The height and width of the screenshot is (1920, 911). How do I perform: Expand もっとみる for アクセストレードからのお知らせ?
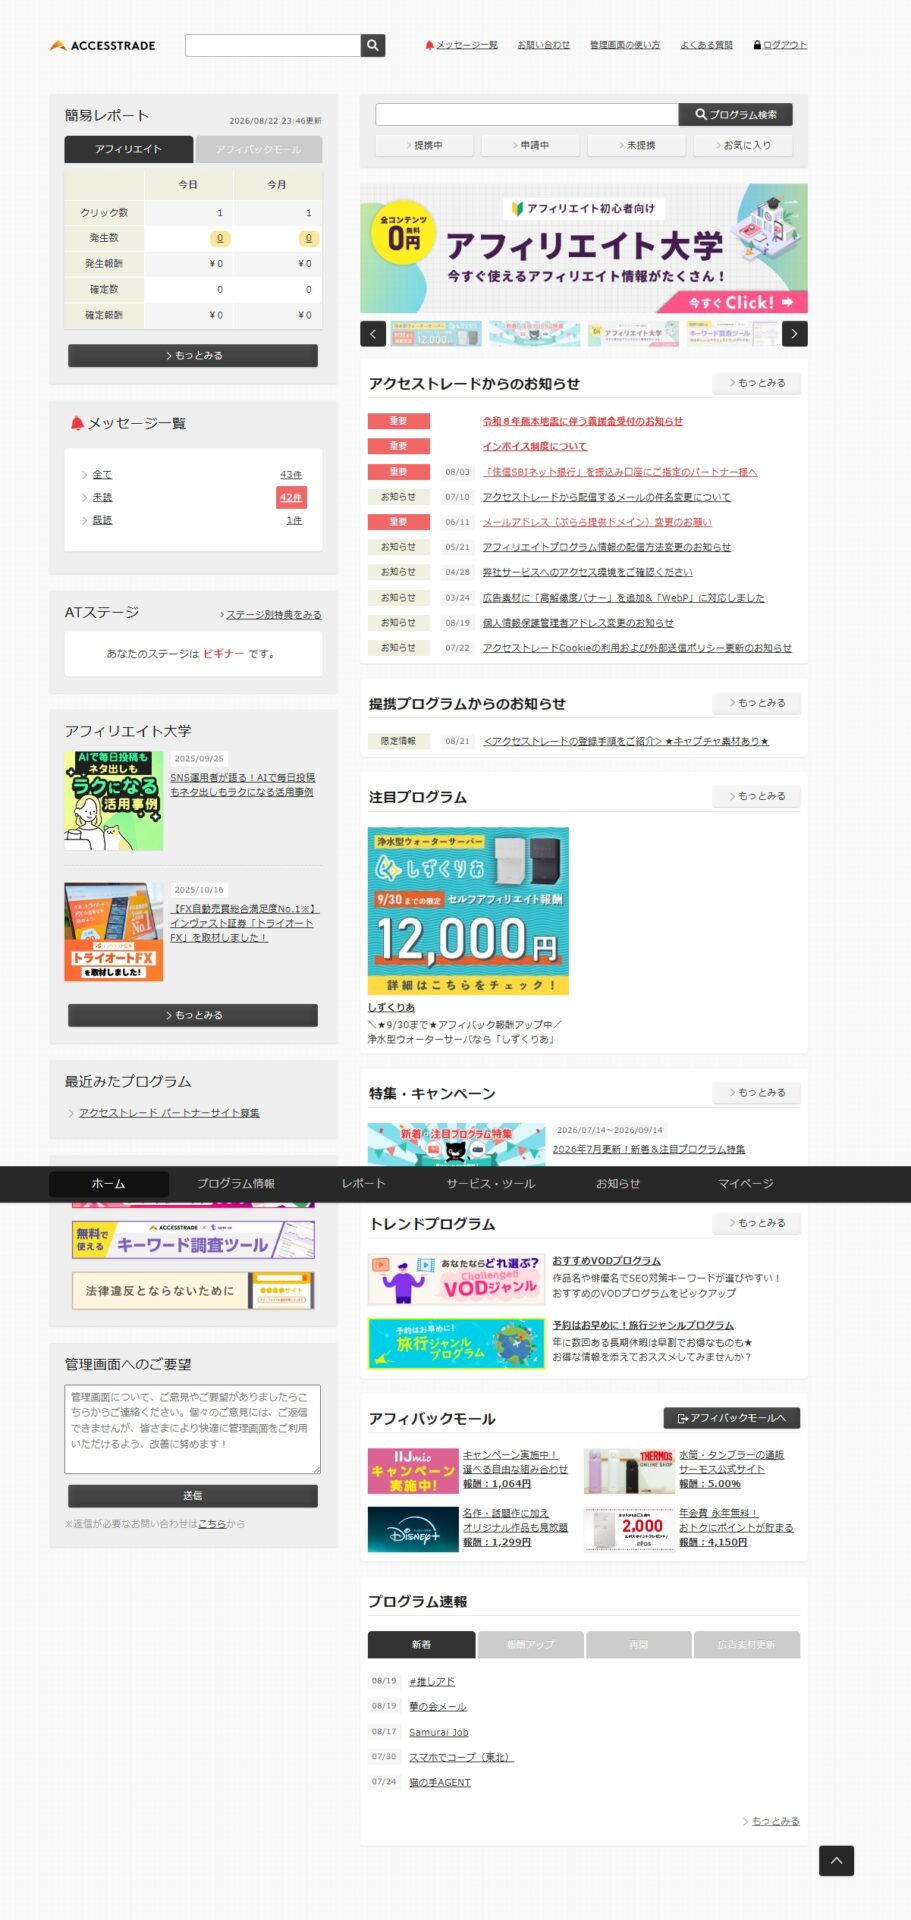[757, 383]
